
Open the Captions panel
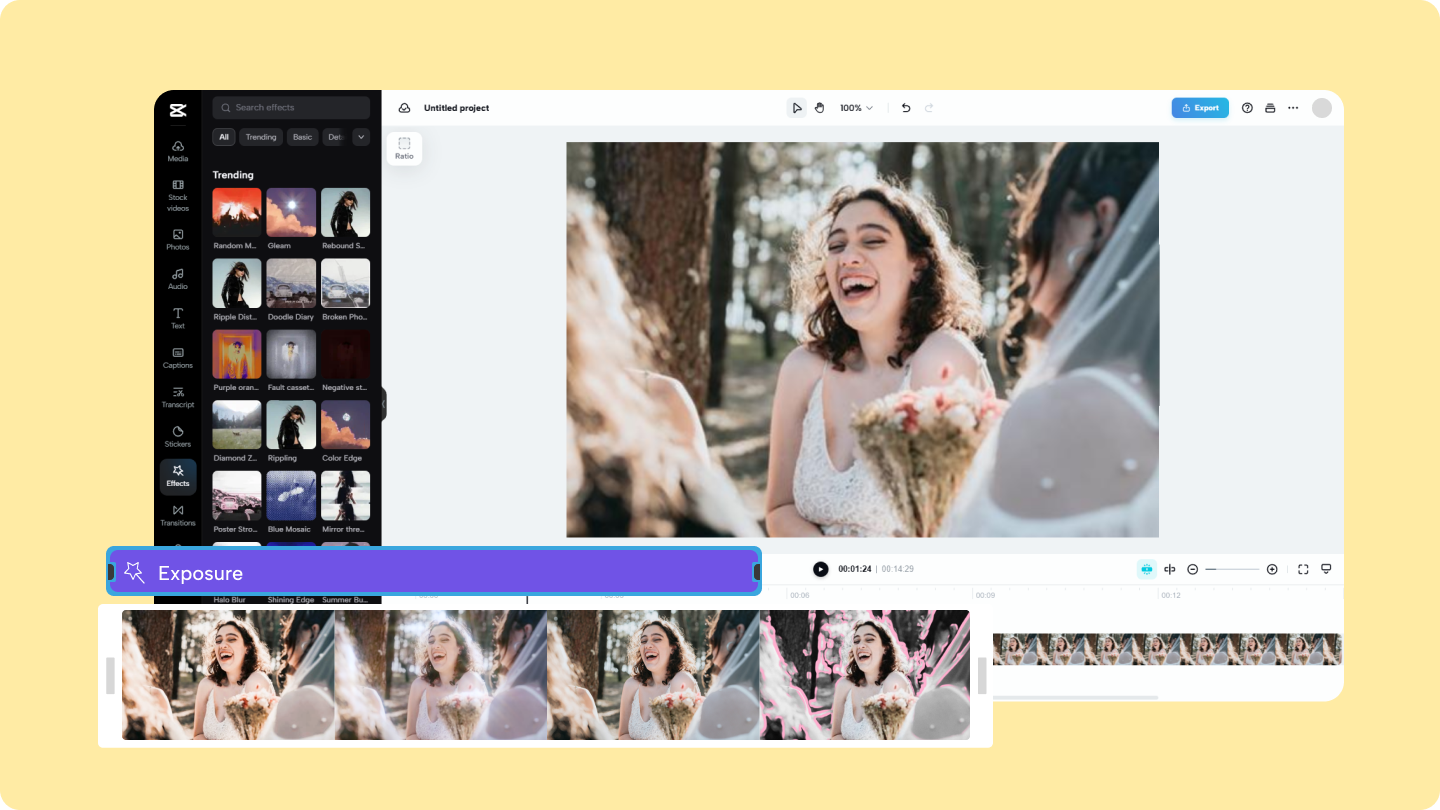pos(177,358)
